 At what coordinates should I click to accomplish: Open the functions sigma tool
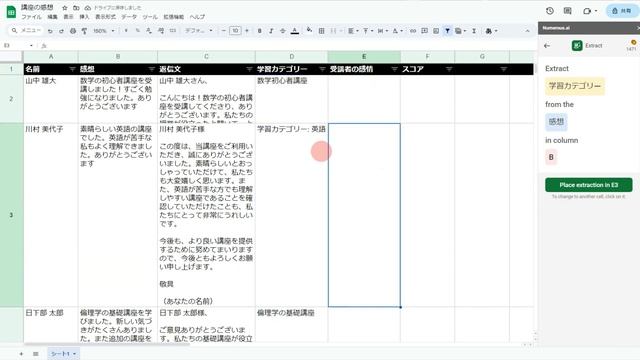(x=474, y=31)
